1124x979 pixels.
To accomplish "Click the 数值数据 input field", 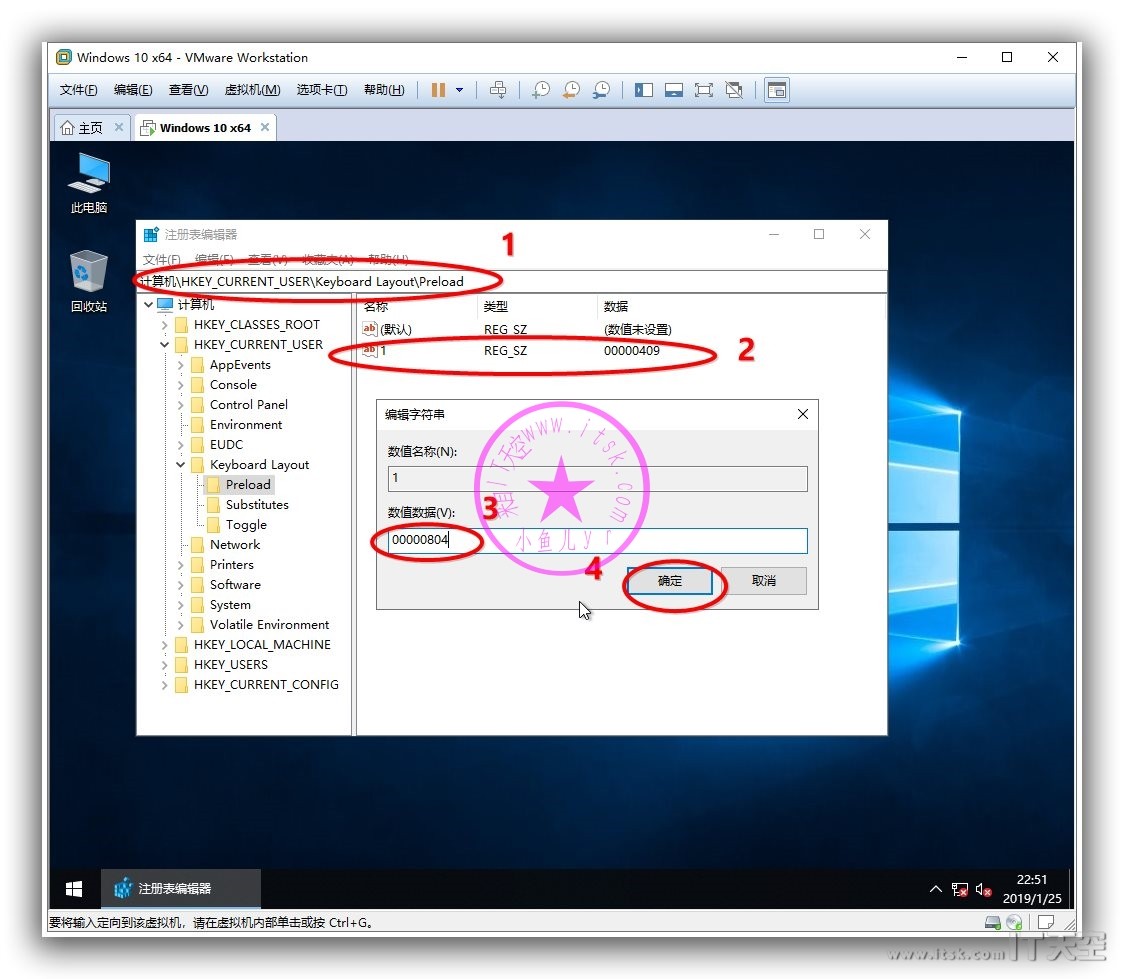I will pyautogui.click(x=597, y=540).
